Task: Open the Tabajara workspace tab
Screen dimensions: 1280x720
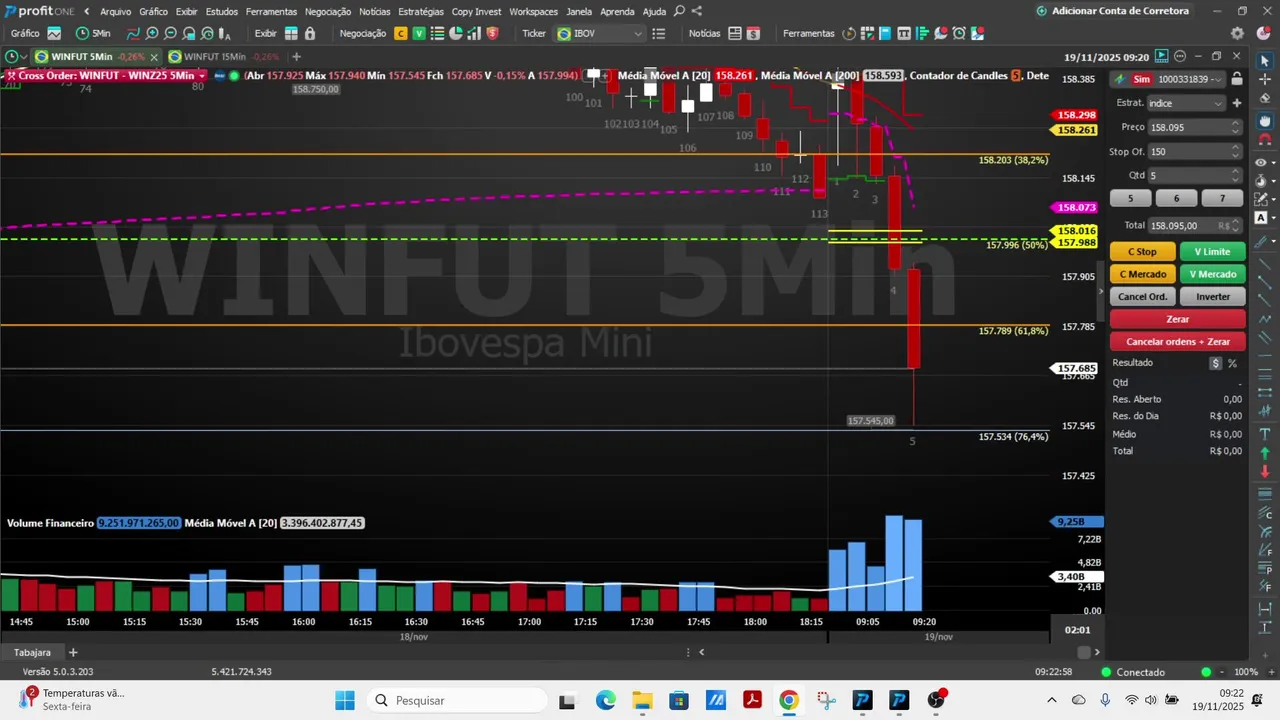Action: [32, 652]
